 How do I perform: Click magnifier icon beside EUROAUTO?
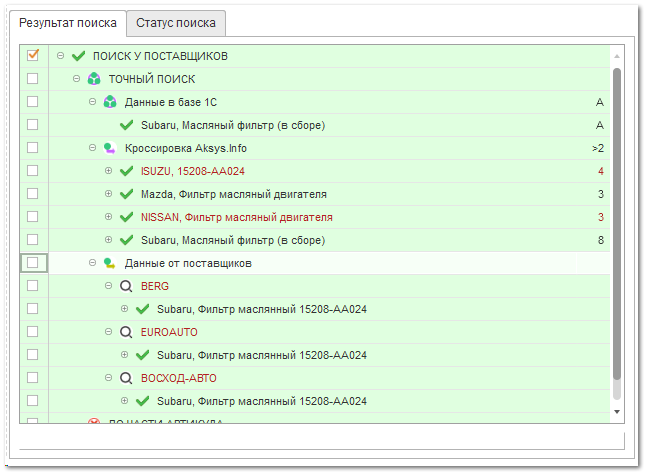point(126,332)
